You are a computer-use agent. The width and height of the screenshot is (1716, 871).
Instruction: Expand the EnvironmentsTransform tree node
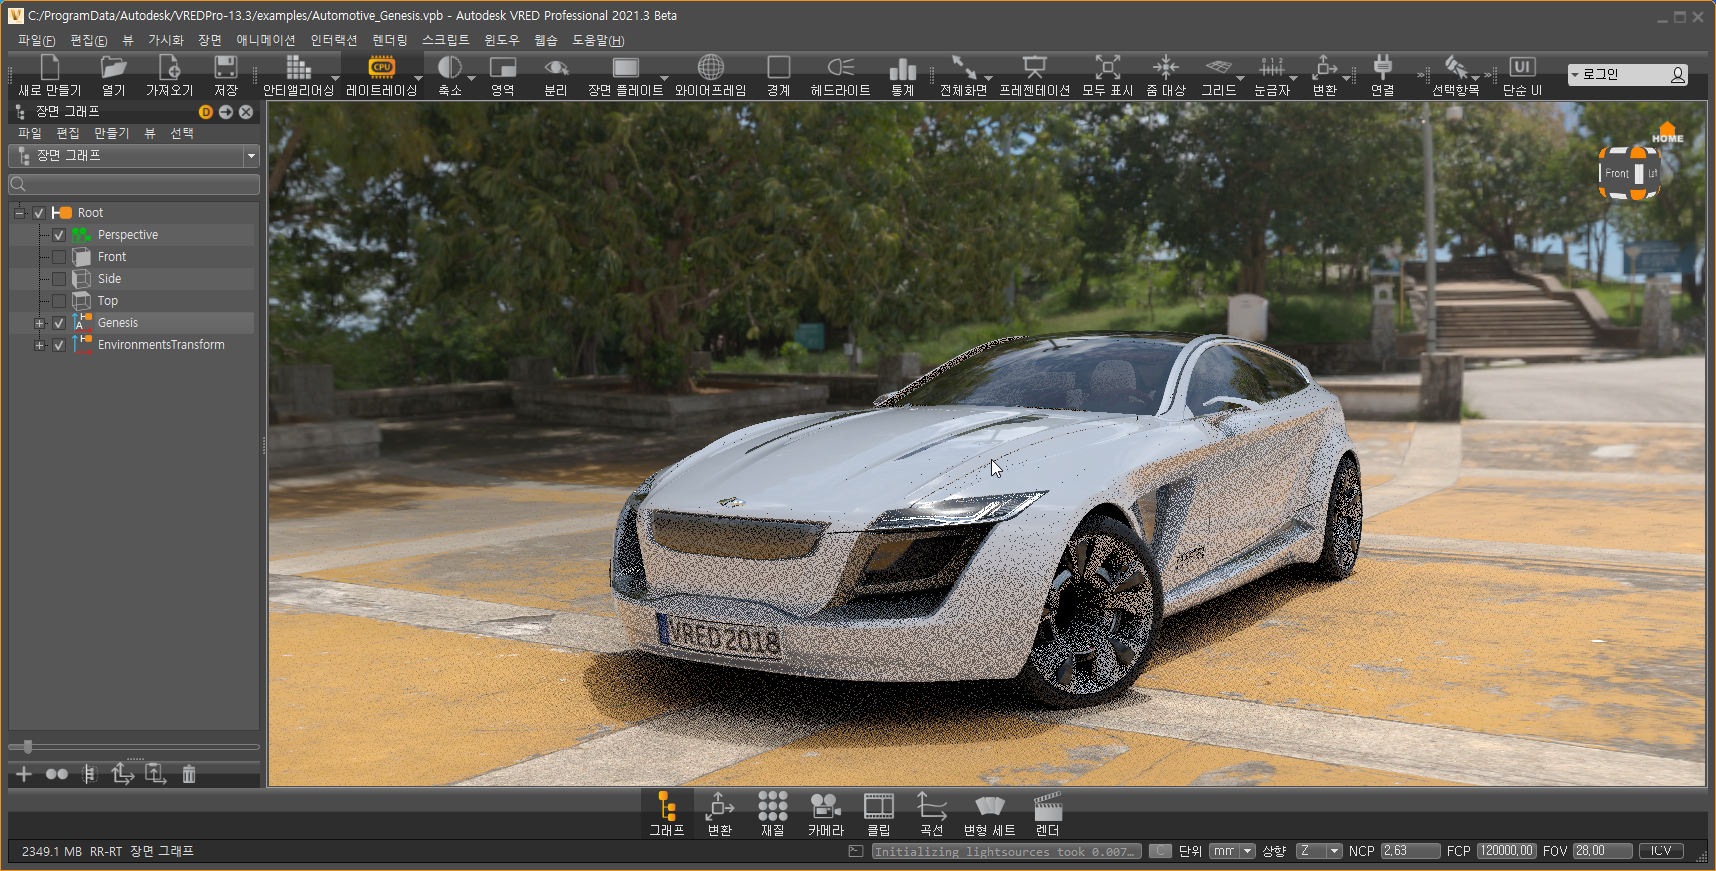tap(40, 345)
